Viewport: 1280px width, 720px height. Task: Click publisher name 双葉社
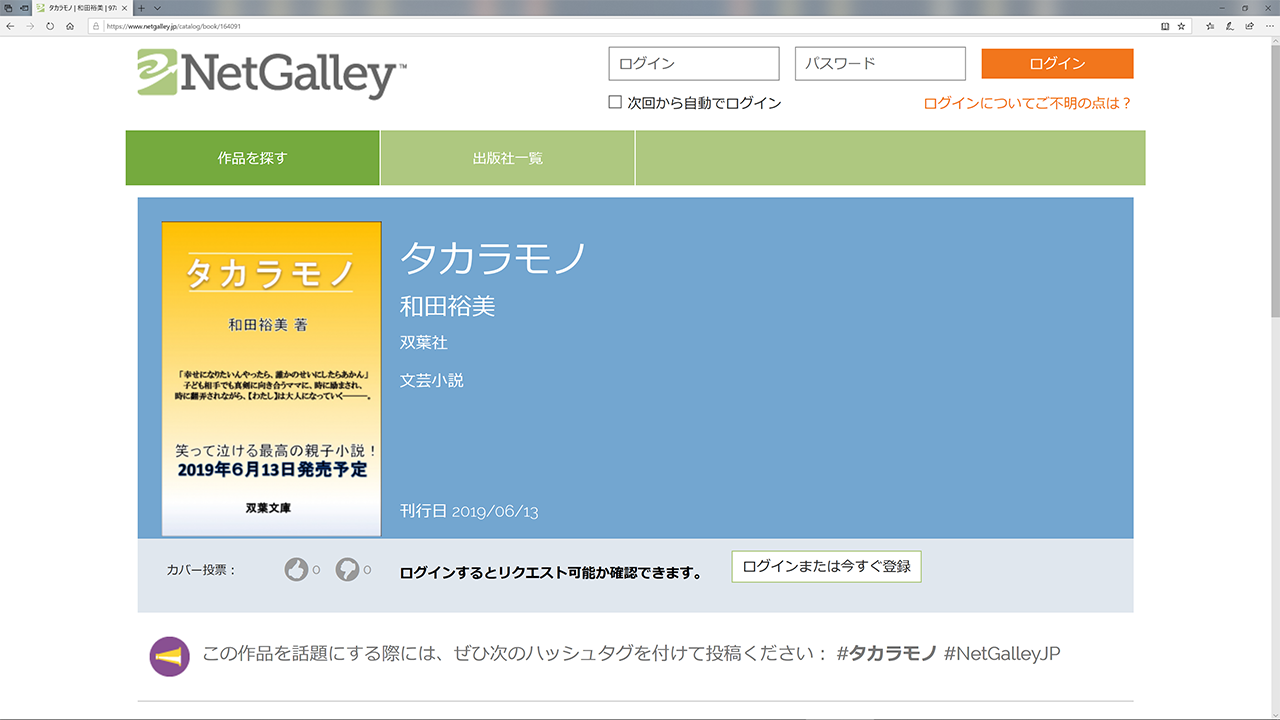tap(424, 342)
